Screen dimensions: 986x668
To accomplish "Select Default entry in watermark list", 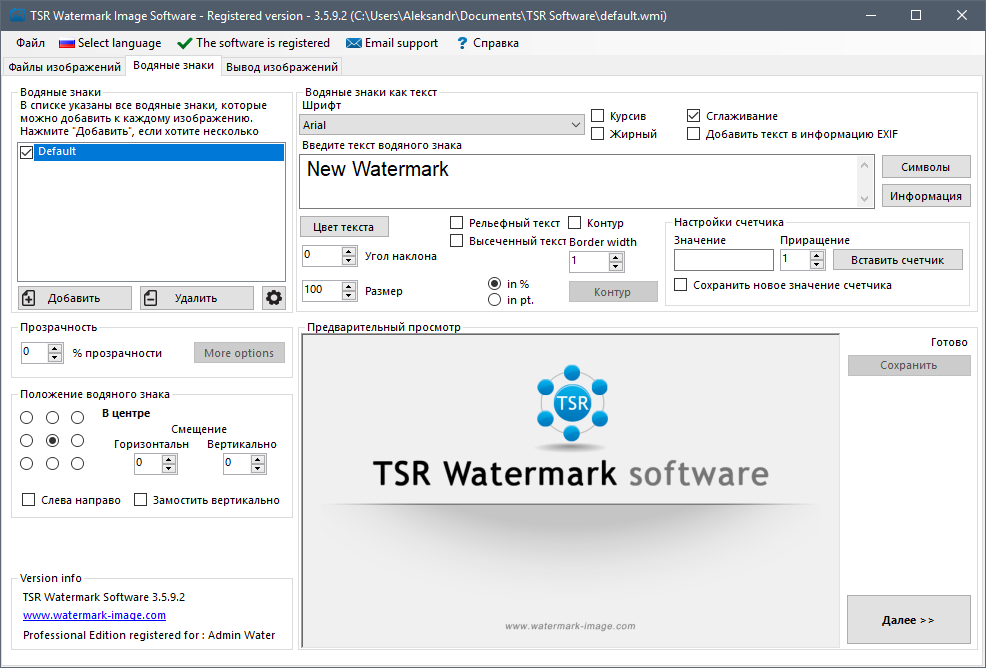I will click(x=159, y=152).
